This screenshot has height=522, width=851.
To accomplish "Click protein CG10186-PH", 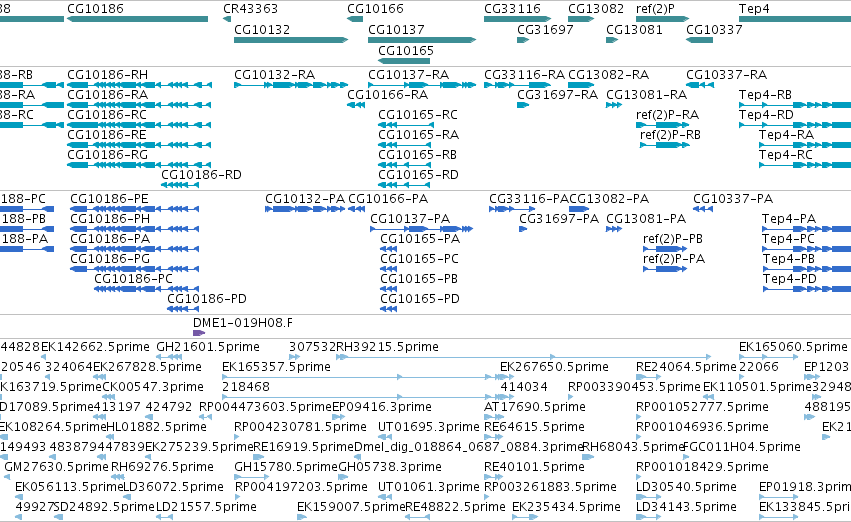I will 134,229.
